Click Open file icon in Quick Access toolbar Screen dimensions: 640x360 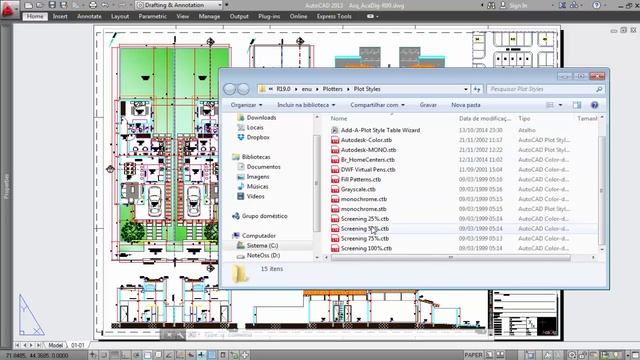point(40,5)
